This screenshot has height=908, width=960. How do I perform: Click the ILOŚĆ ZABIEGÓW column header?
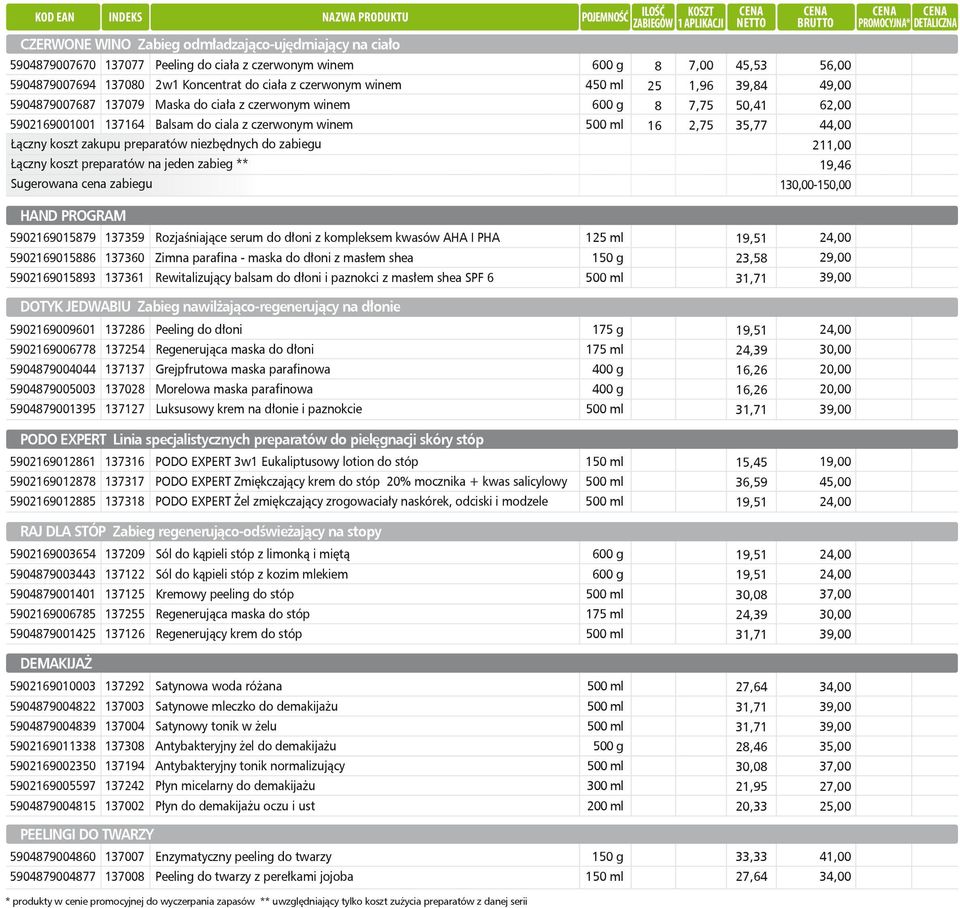(x=653, y=17)
